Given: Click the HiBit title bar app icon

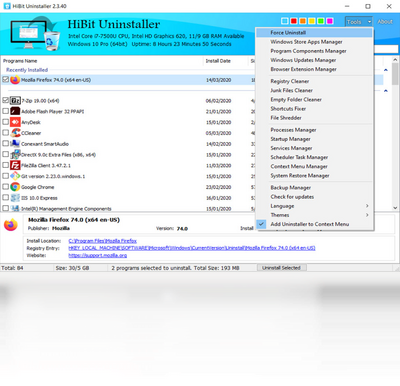Looking at the screenshot, I should [x=7, y=6].
